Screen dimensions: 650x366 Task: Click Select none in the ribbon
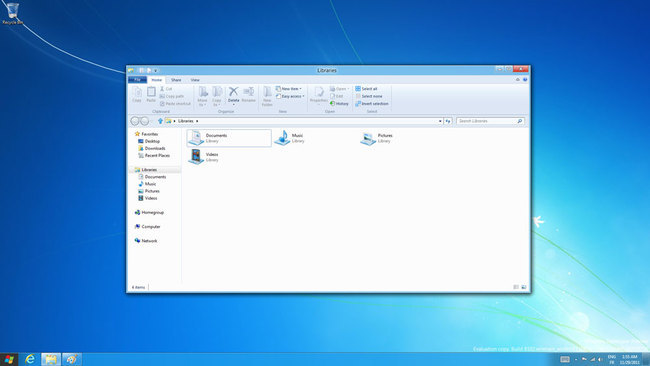369,96
